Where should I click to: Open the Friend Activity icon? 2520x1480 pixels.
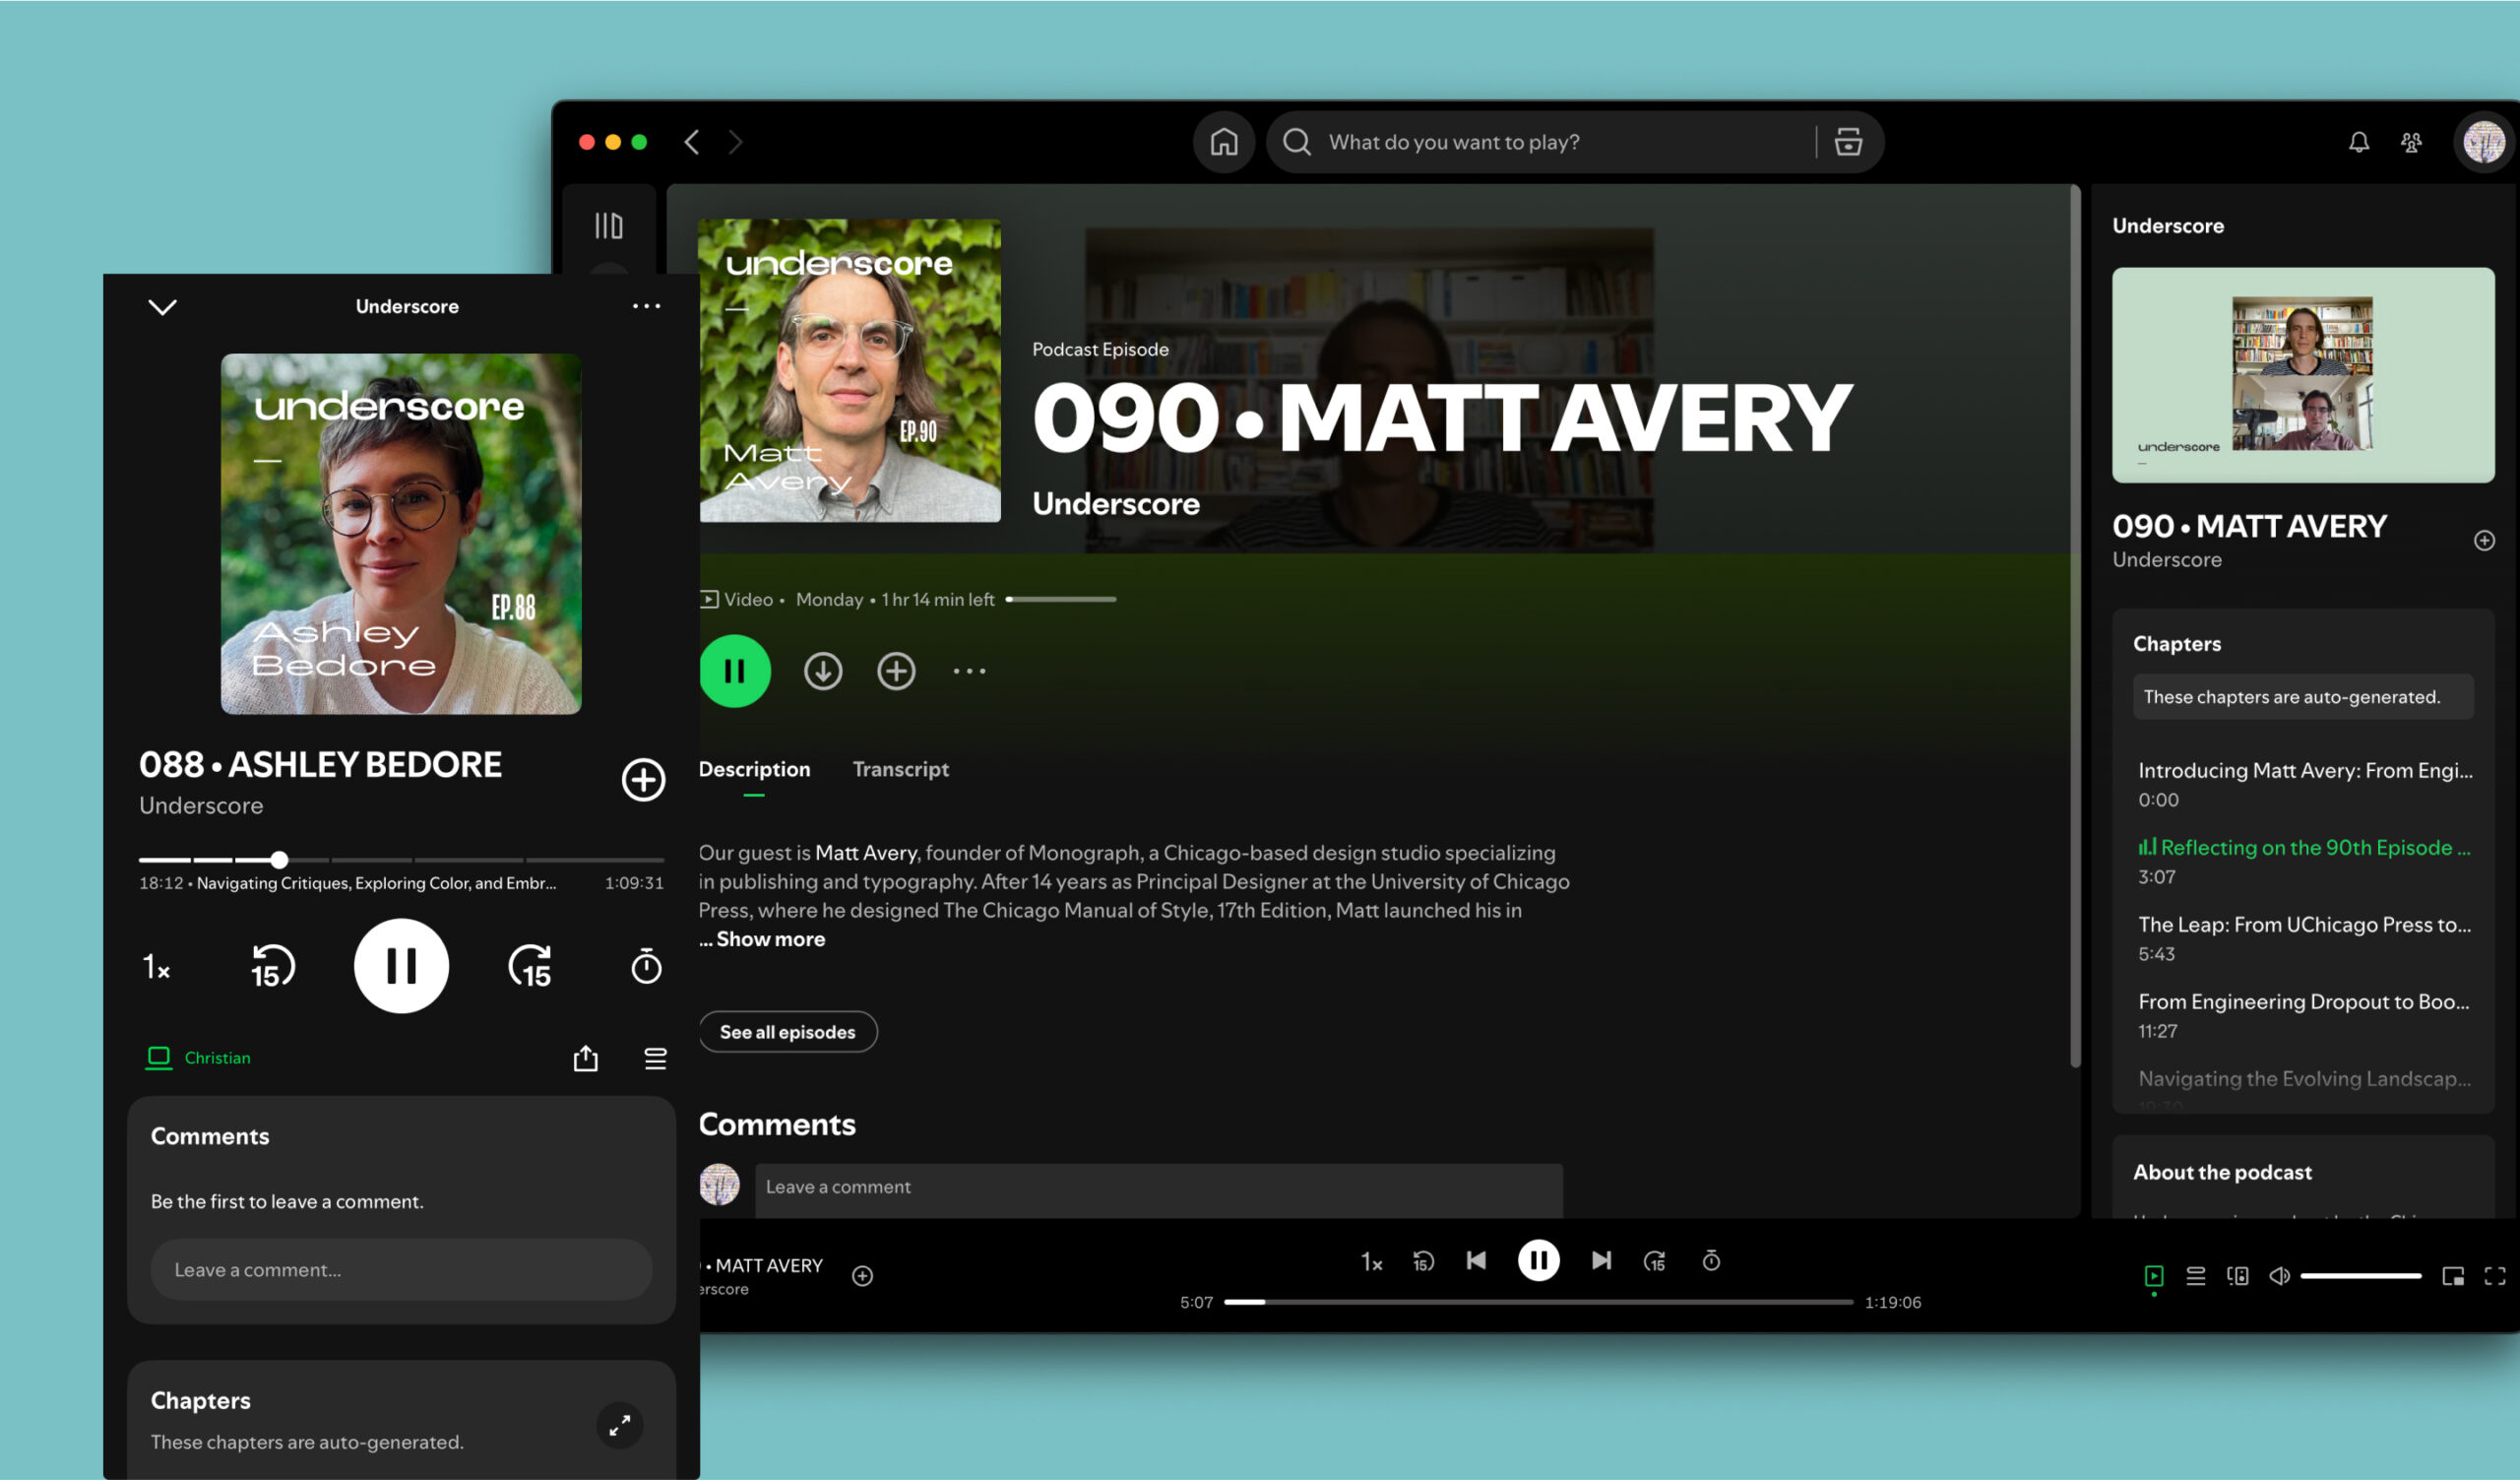click(2411, 142)
